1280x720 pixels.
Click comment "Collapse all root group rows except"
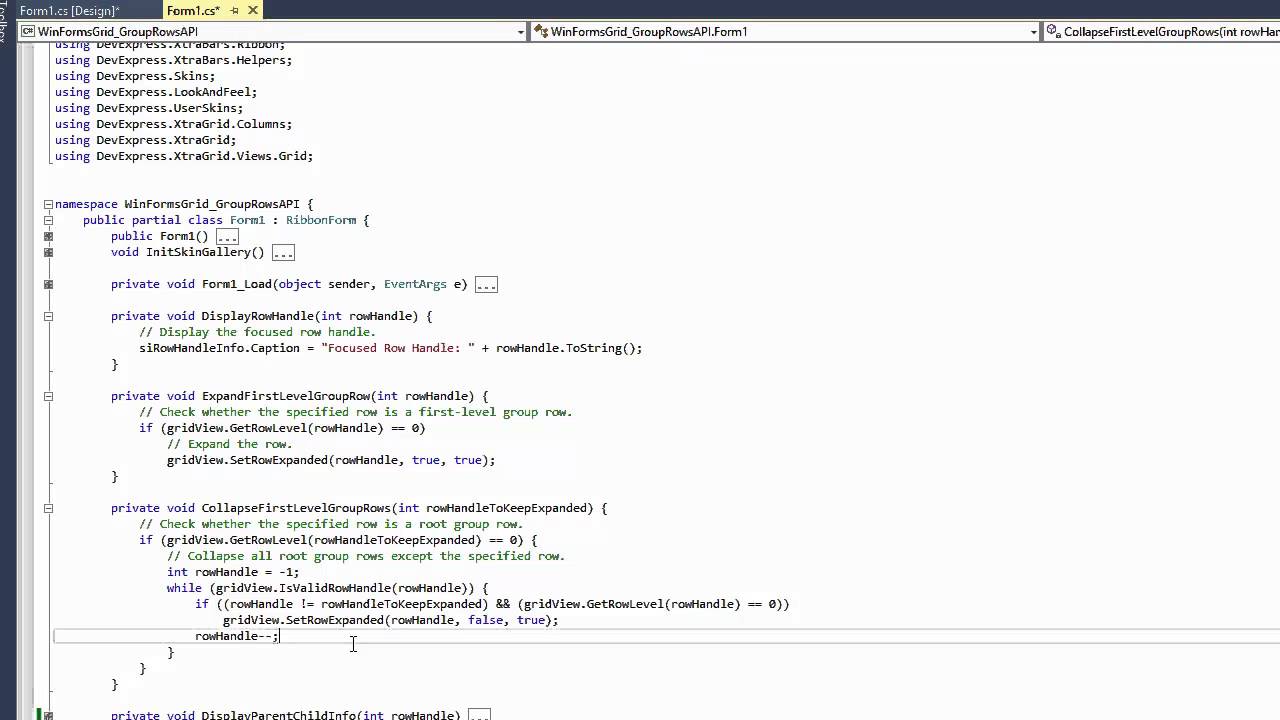click(366, 556)
